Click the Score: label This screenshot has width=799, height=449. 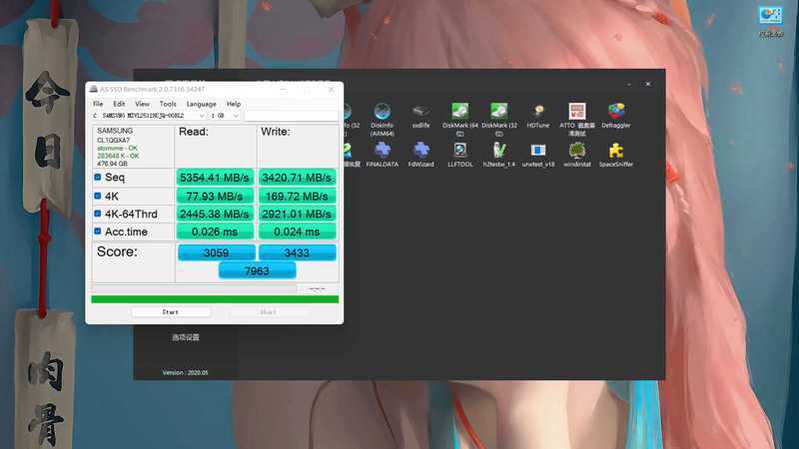117,252
